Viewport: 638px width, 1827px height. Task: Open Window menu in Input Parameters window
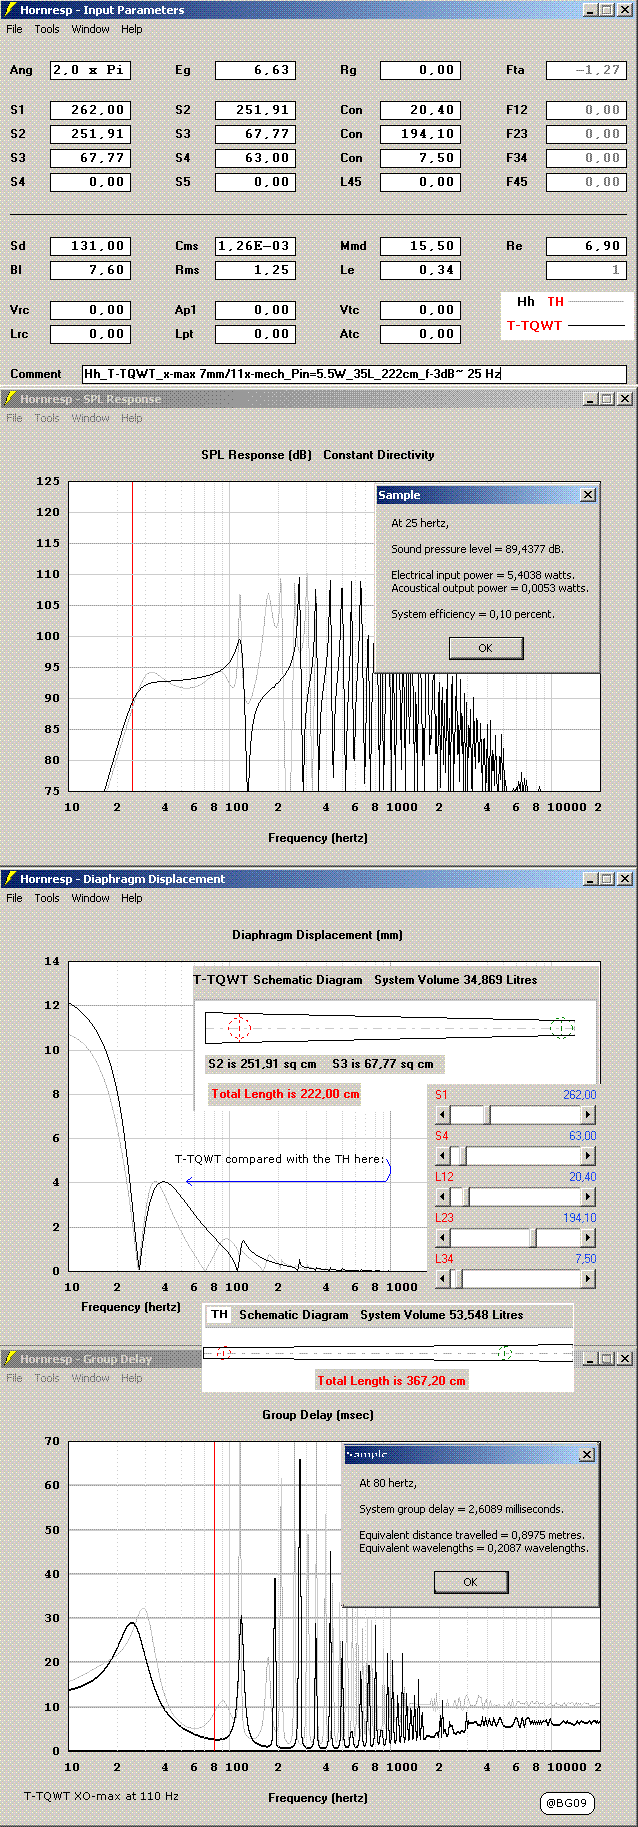(90, 29)
